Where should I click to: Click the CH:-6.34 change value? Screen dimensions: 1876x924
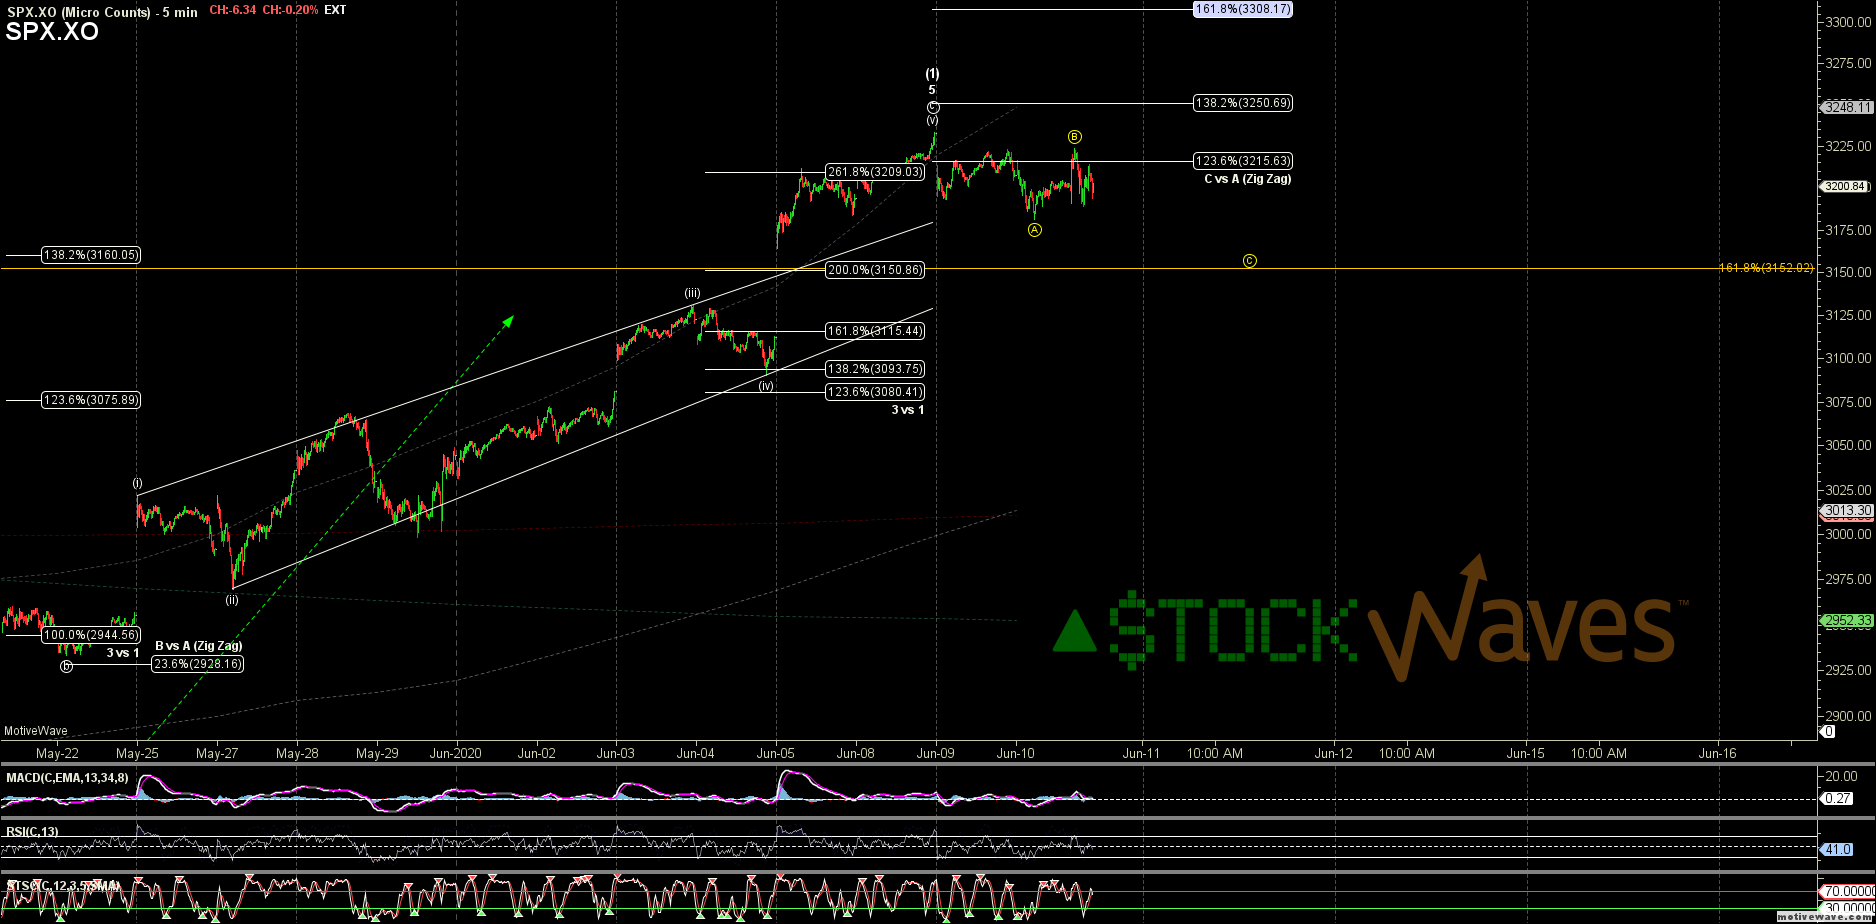232,10
